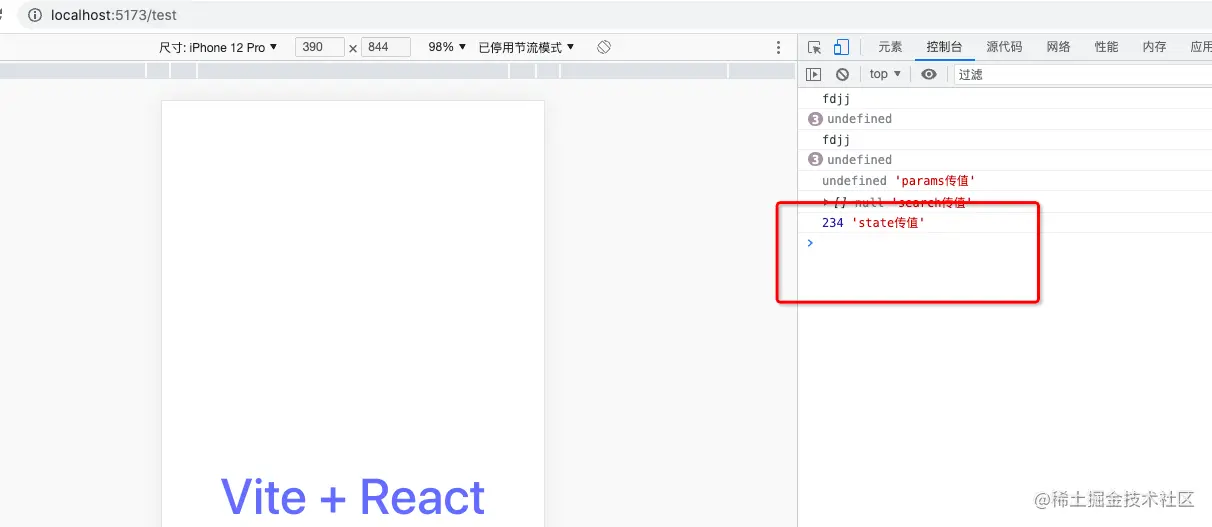
Task: Toggle the device toolbar icon
Action: (x=842, y=47)
